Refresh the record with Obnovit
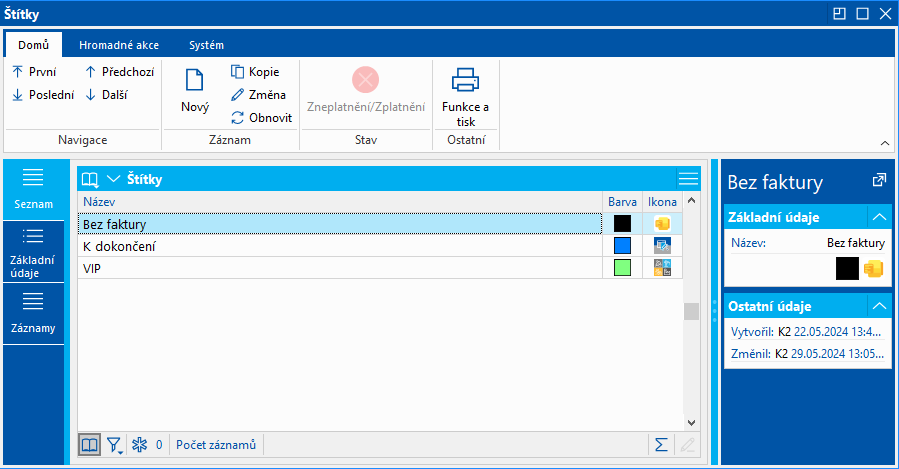Viewport: 899px width, 469px height. (261, 118)
